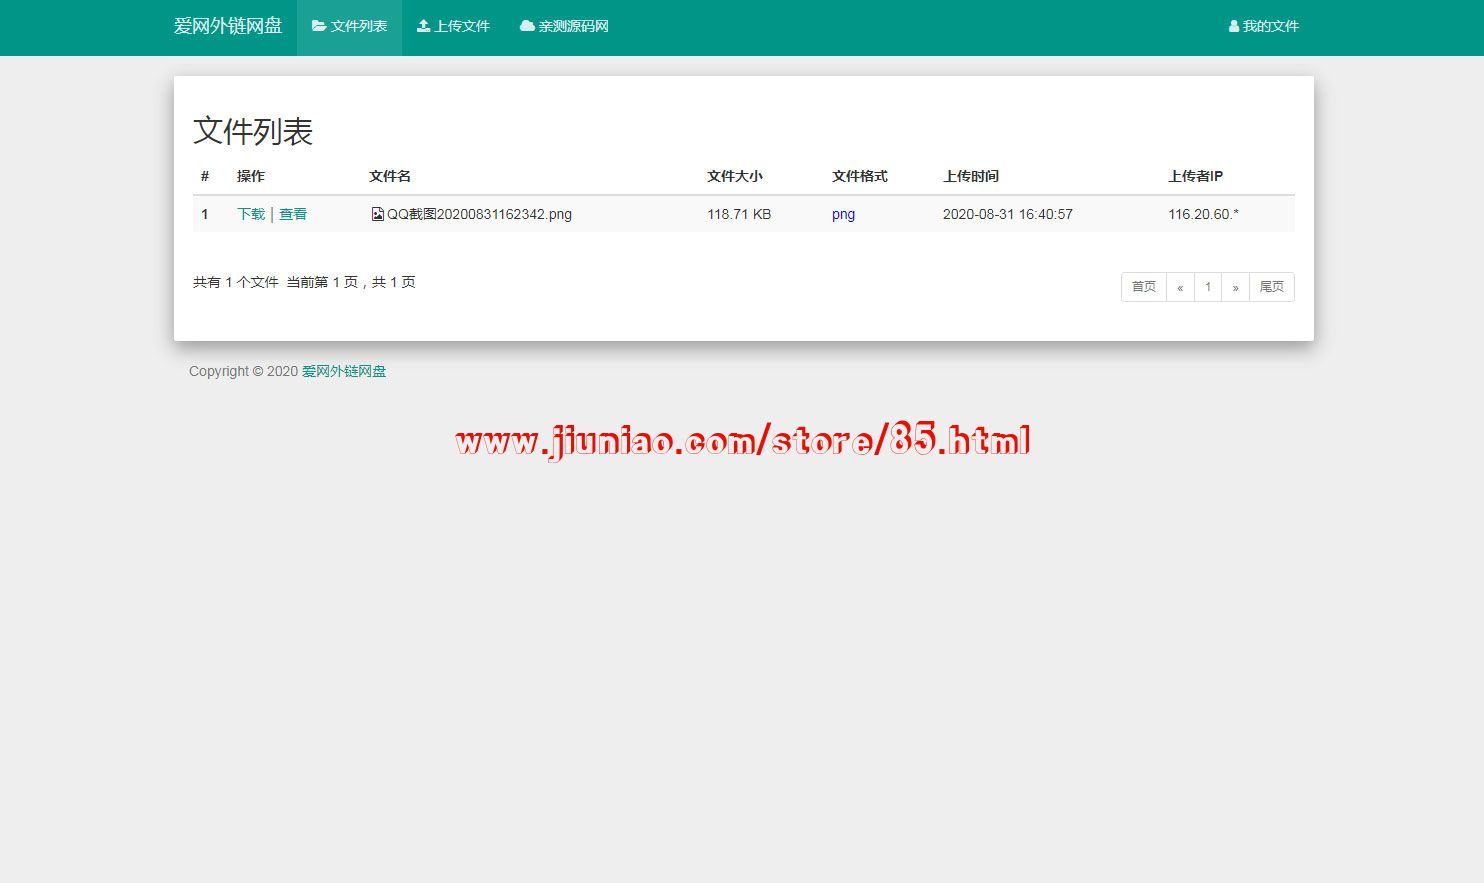Download the QQ截图 file via 下载
The height and width of the screenshot is (883, 1484).
[x=251, y=214]
